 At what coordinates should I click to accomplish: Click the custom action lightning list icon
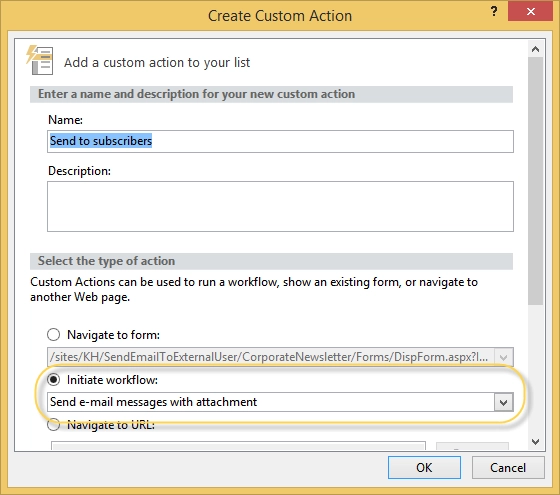(x=40, y=60)
